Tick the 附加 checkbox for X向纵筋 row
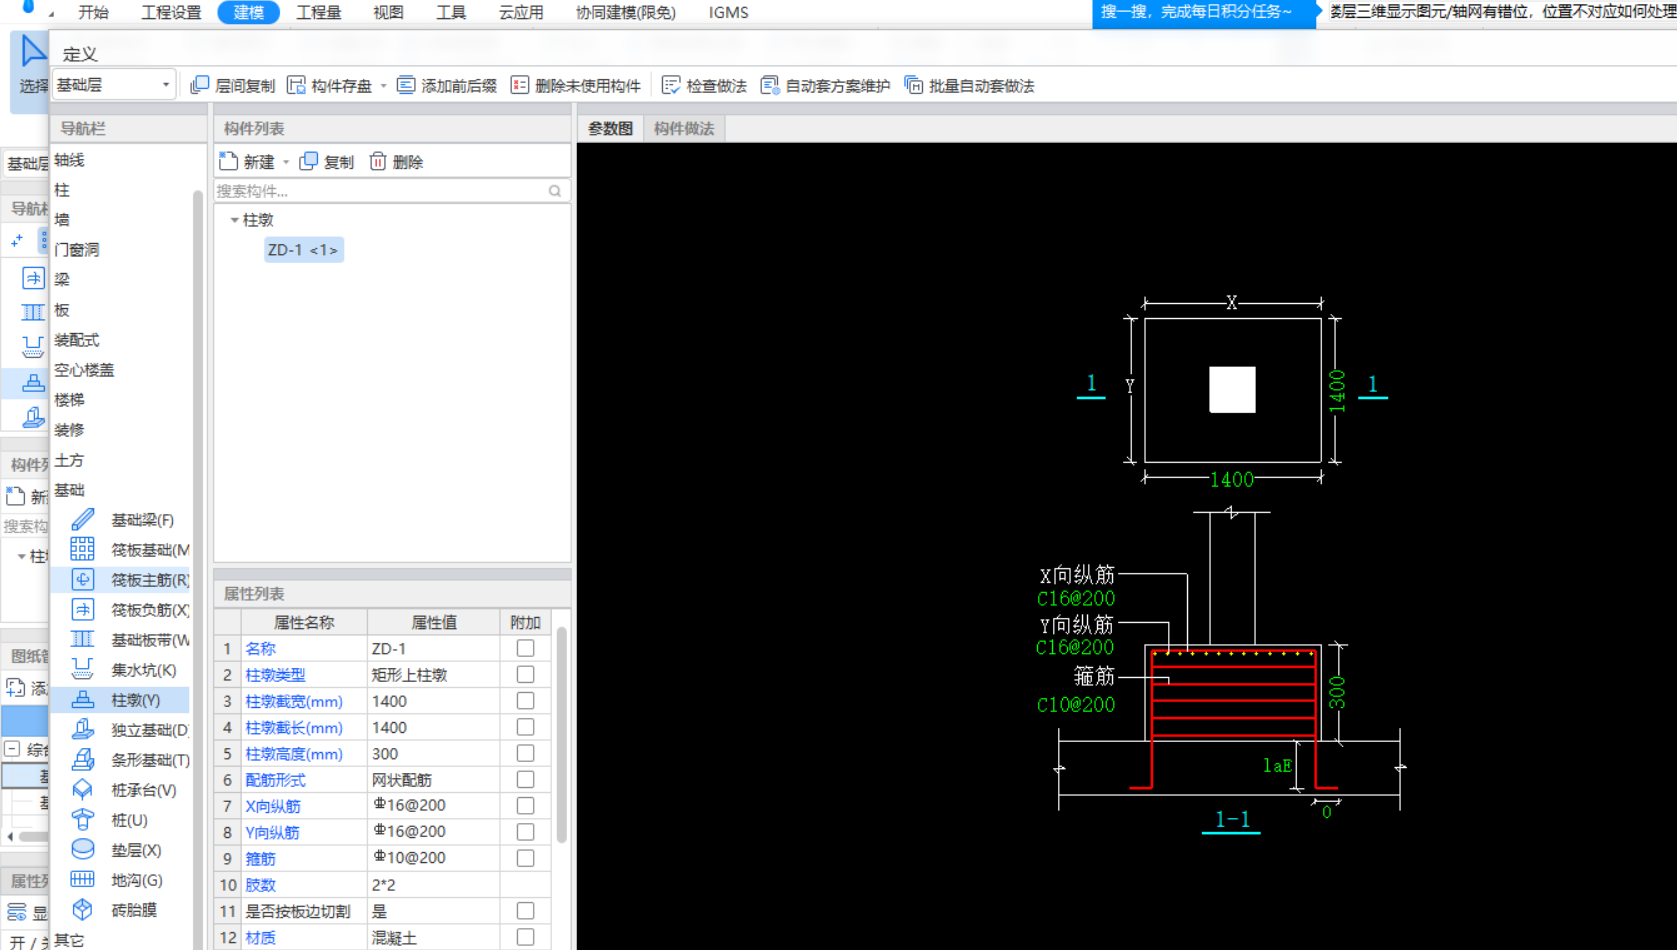The height and width of the screenshot is (950, 1677). coord(525,805)
